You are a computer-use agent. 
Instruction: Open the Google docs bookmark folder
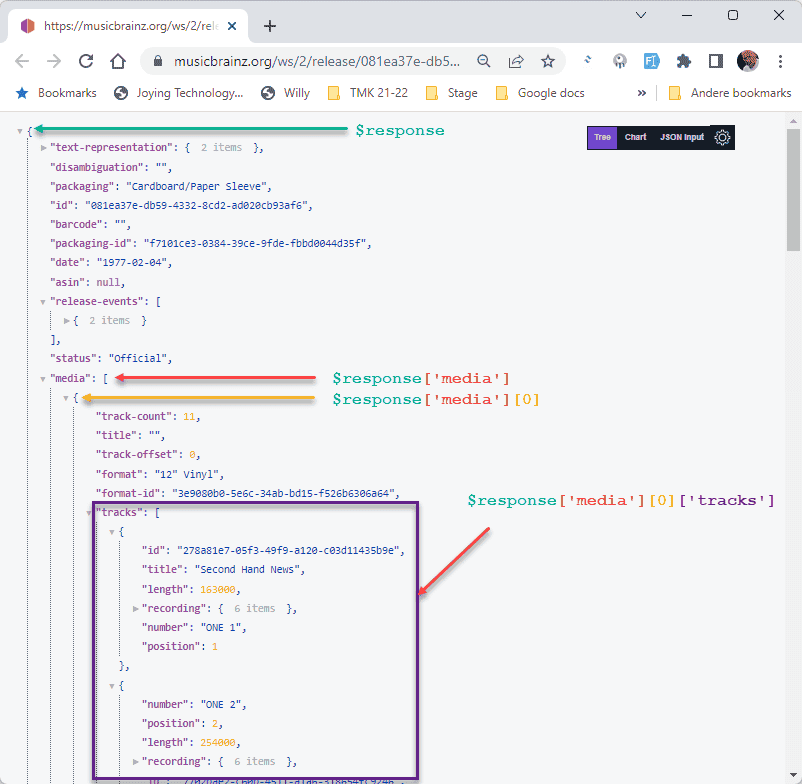(540, 93)
